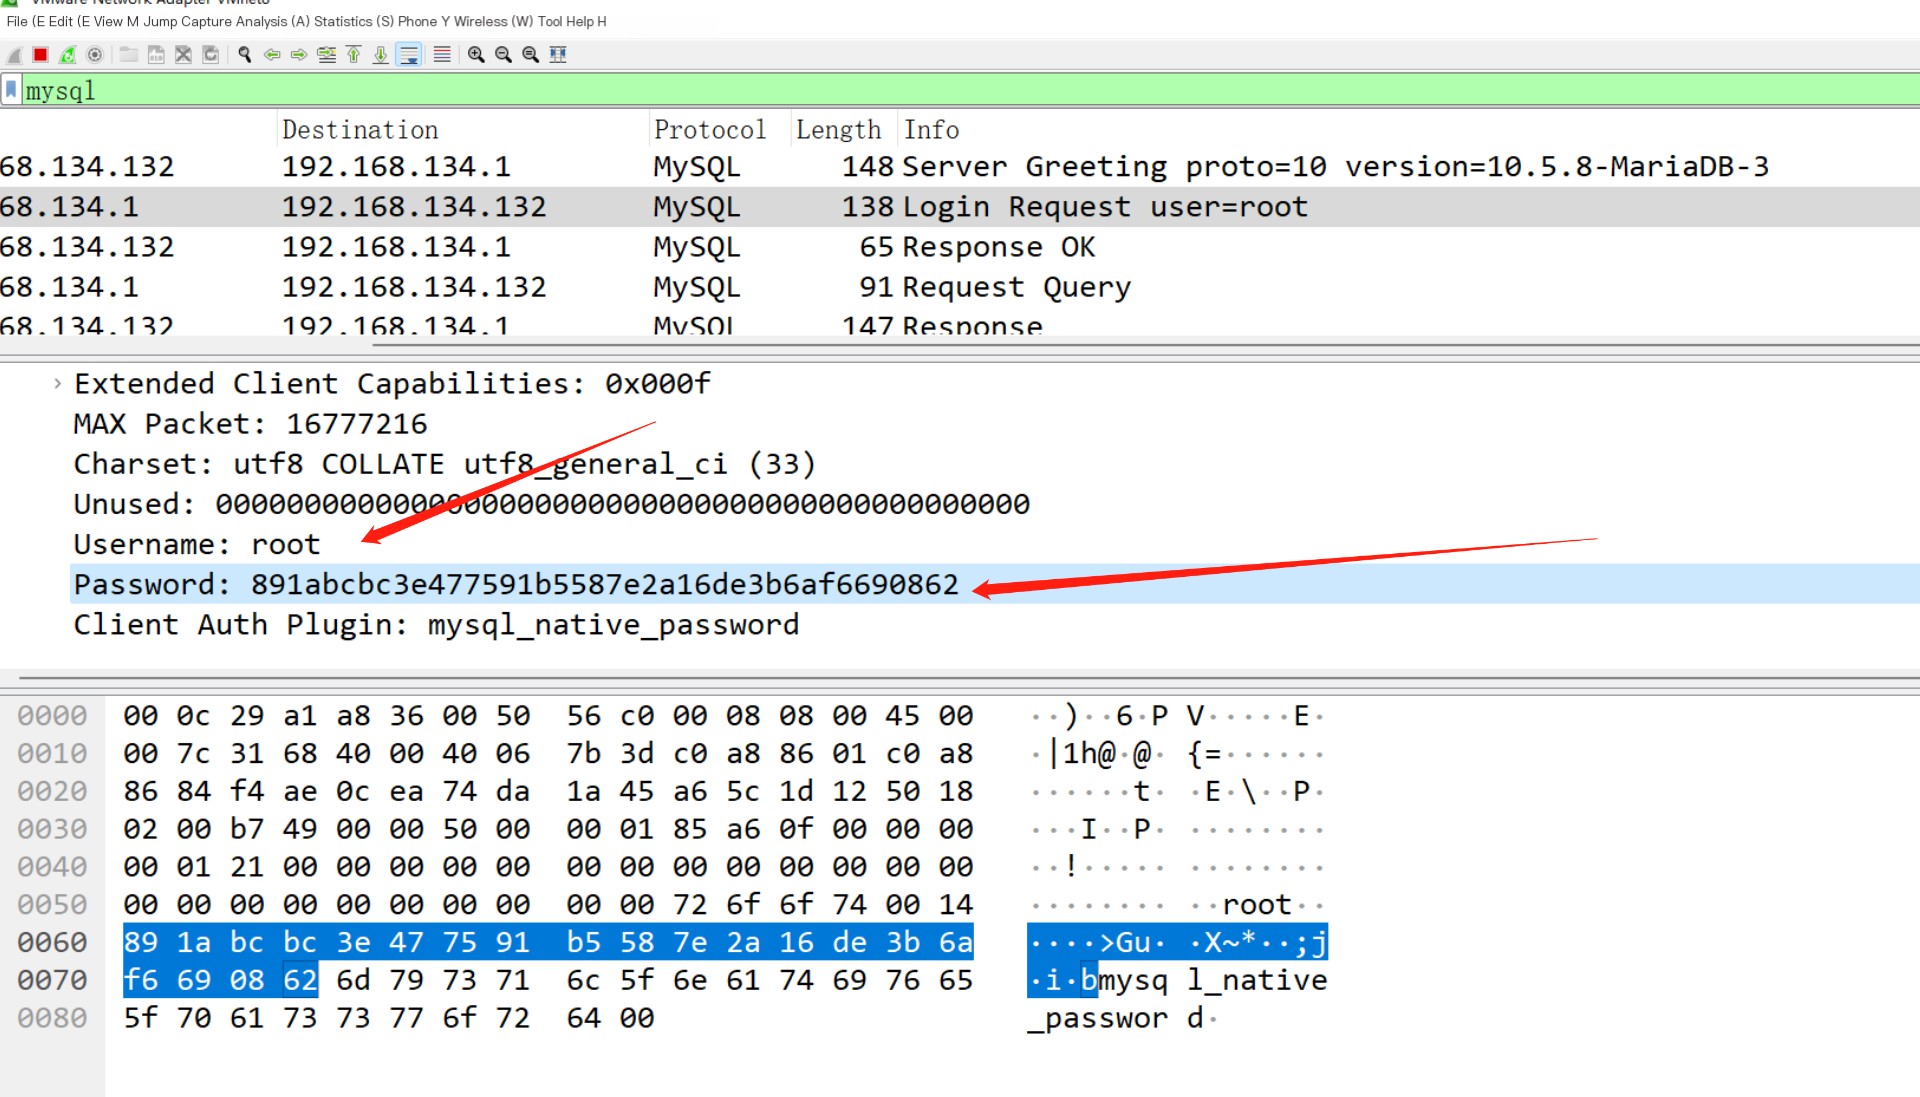Zoom in on packet list text
1920x1097 pixels.
(476, 55)
